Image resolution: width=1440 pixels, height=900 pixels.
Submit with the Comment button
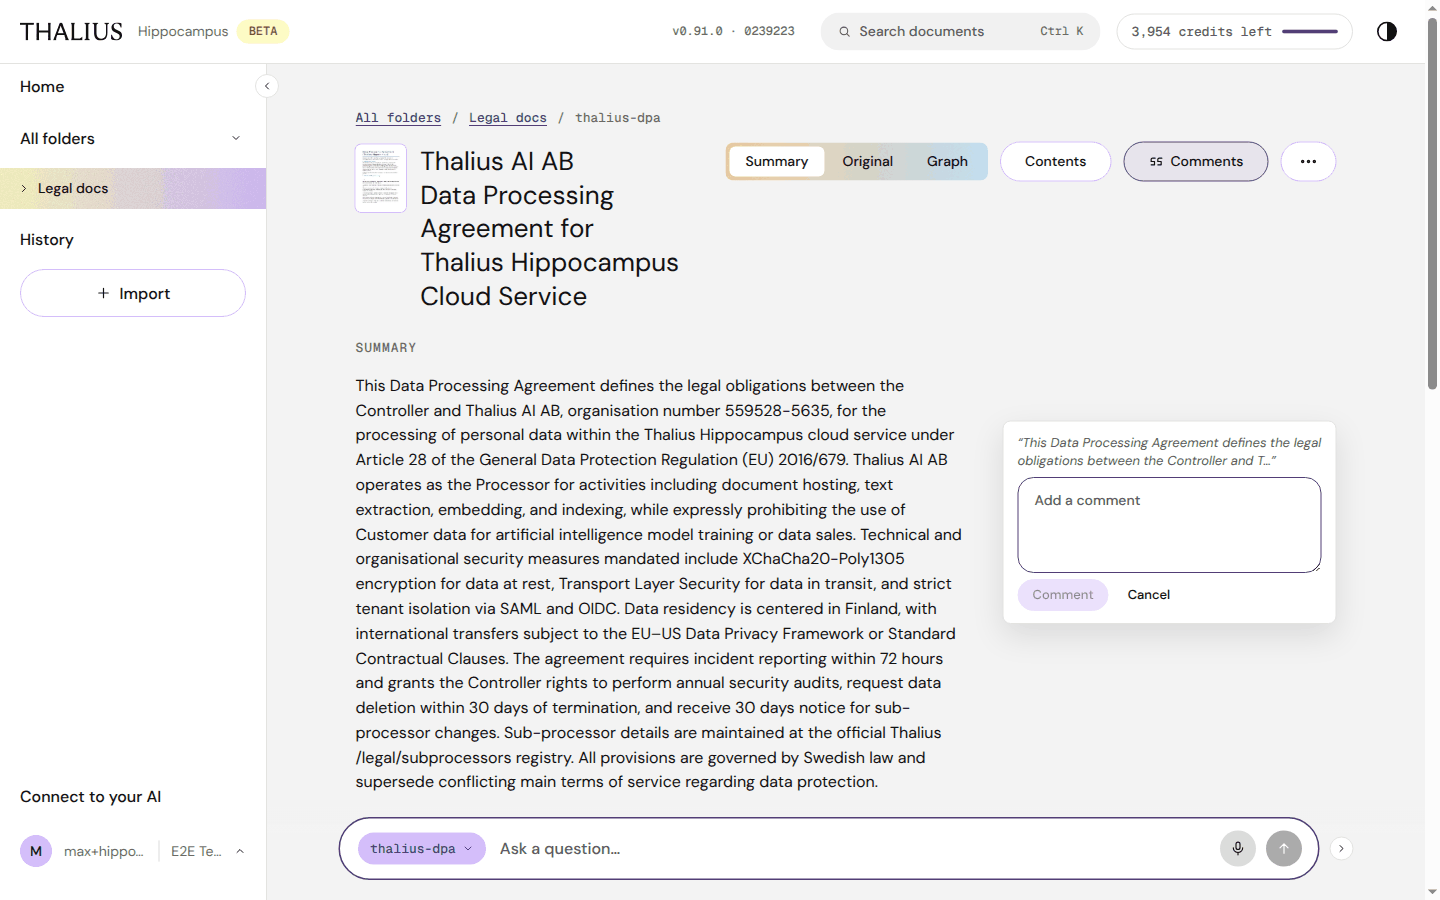coord(1063,595)
